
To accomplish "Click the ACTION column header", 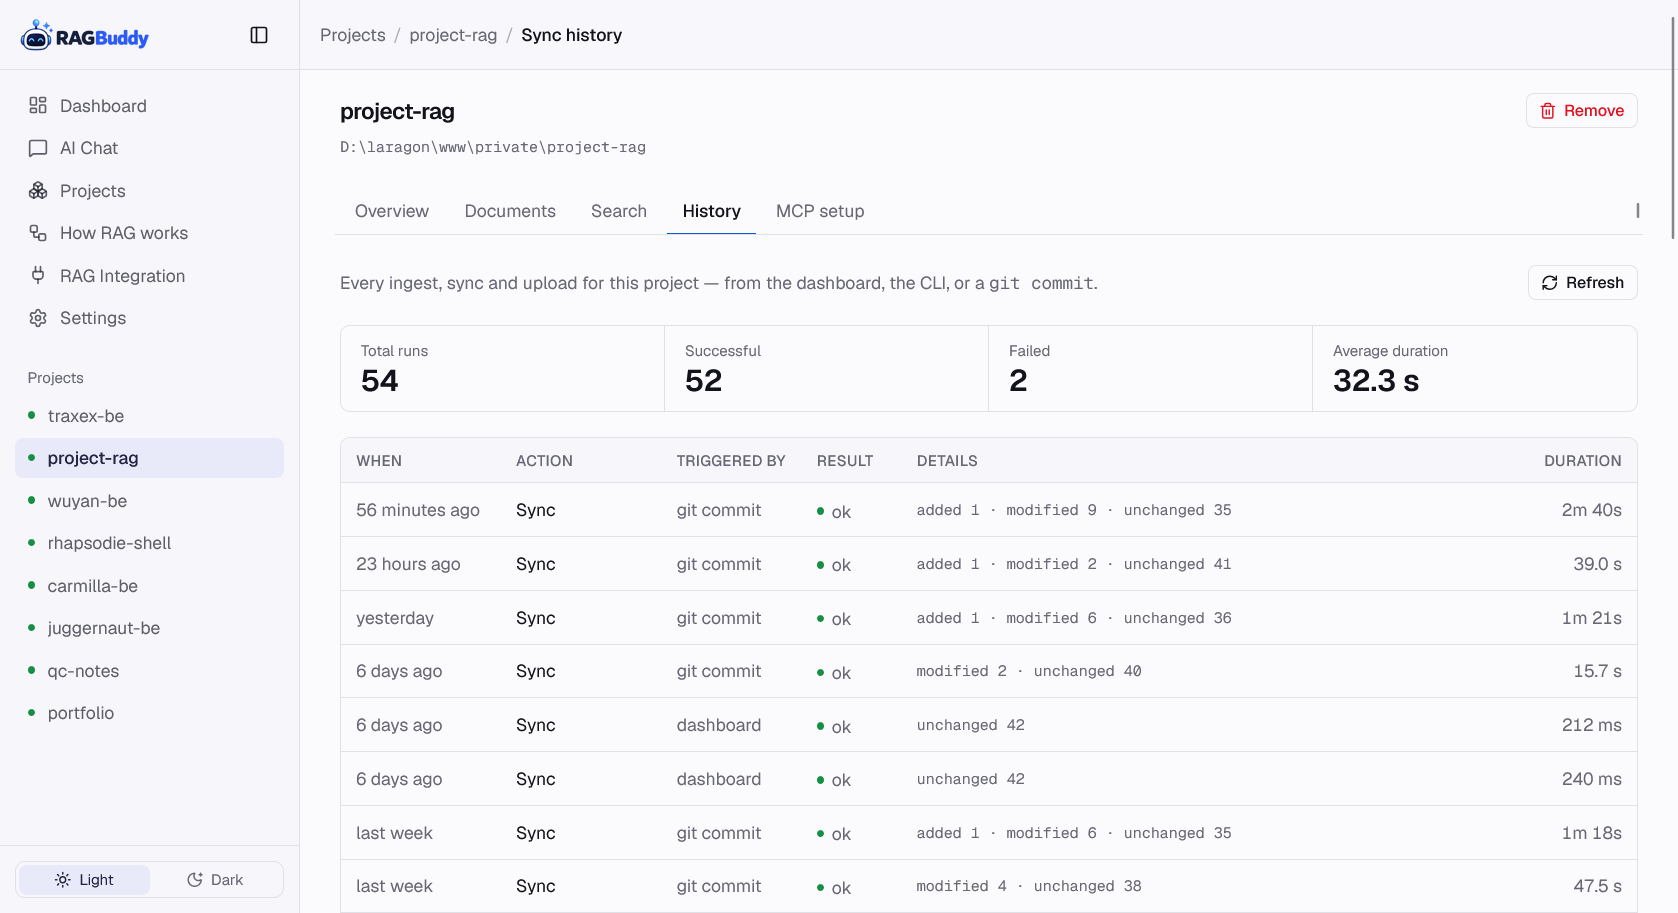I will point(544,461).
